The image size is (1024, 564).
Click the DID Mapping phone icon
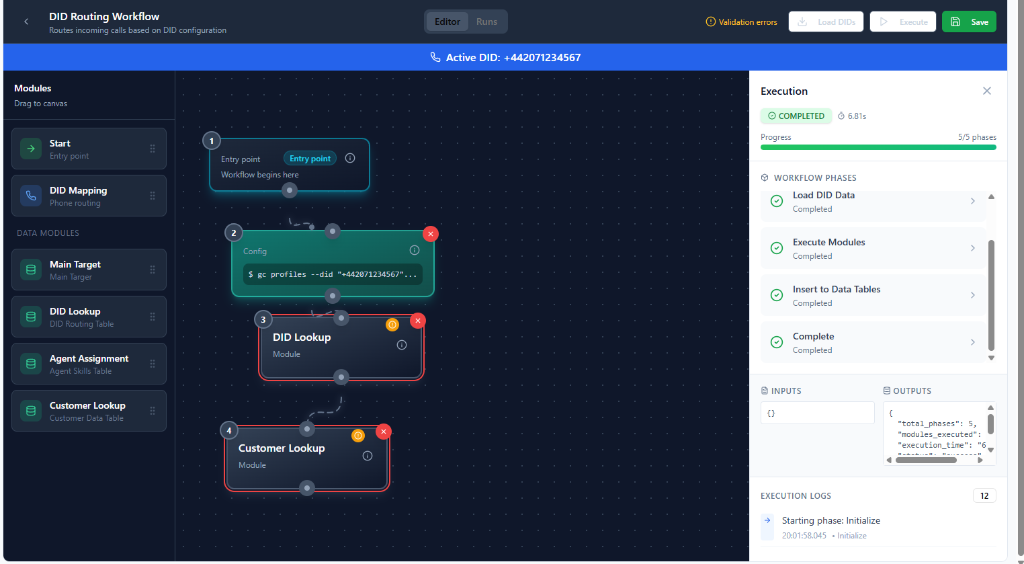[30, 196]
